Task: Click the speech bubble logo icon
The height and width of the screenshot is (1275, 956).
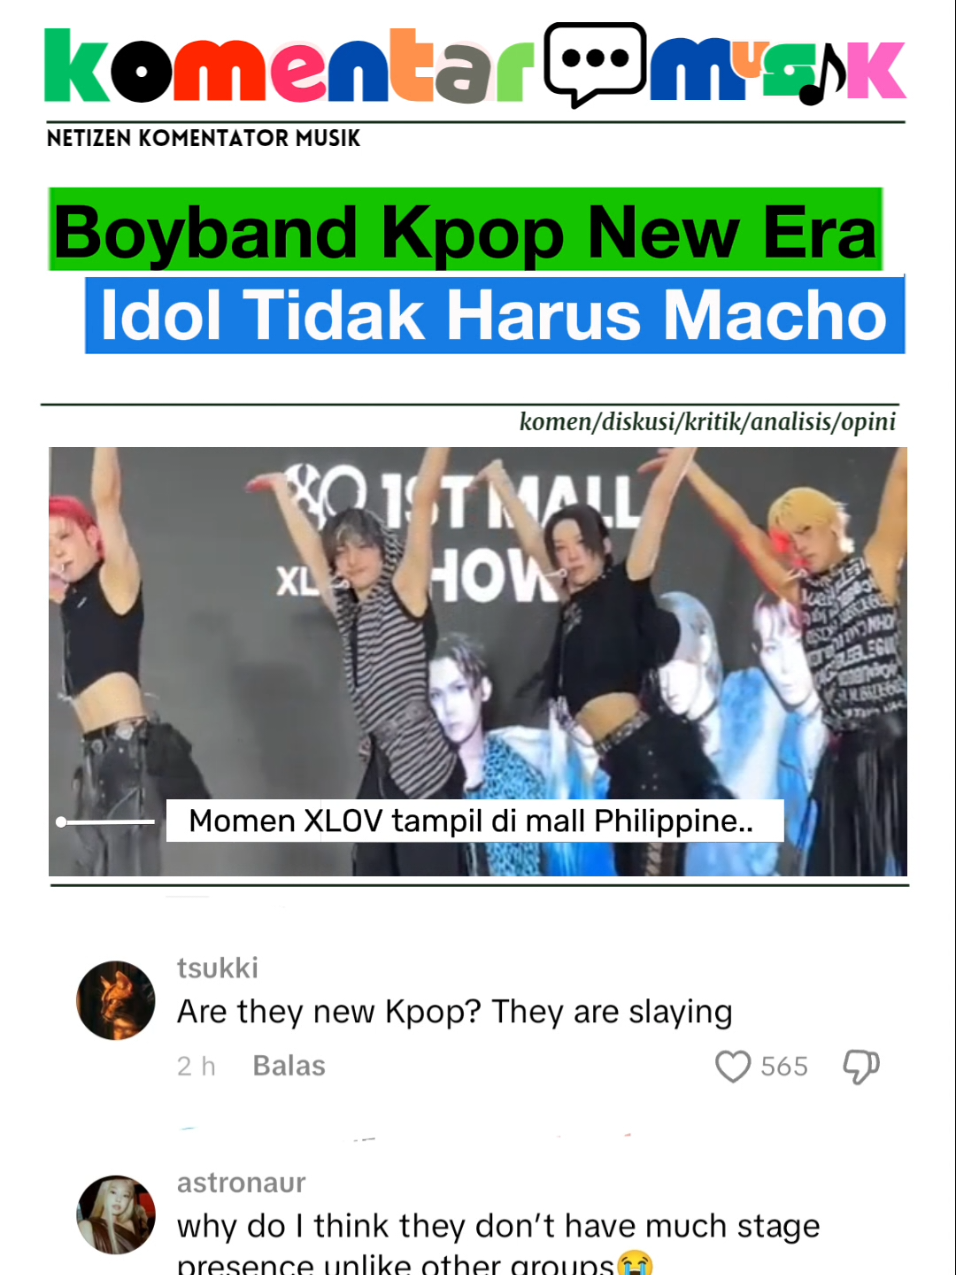Action: point(595,65)
